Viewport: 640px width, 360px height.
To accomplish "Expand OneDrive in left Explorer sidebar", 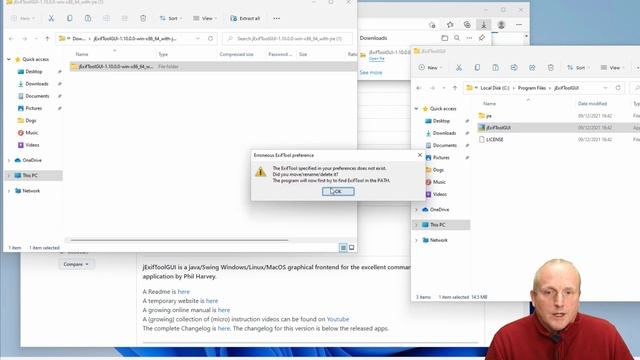I will (9, 160).
